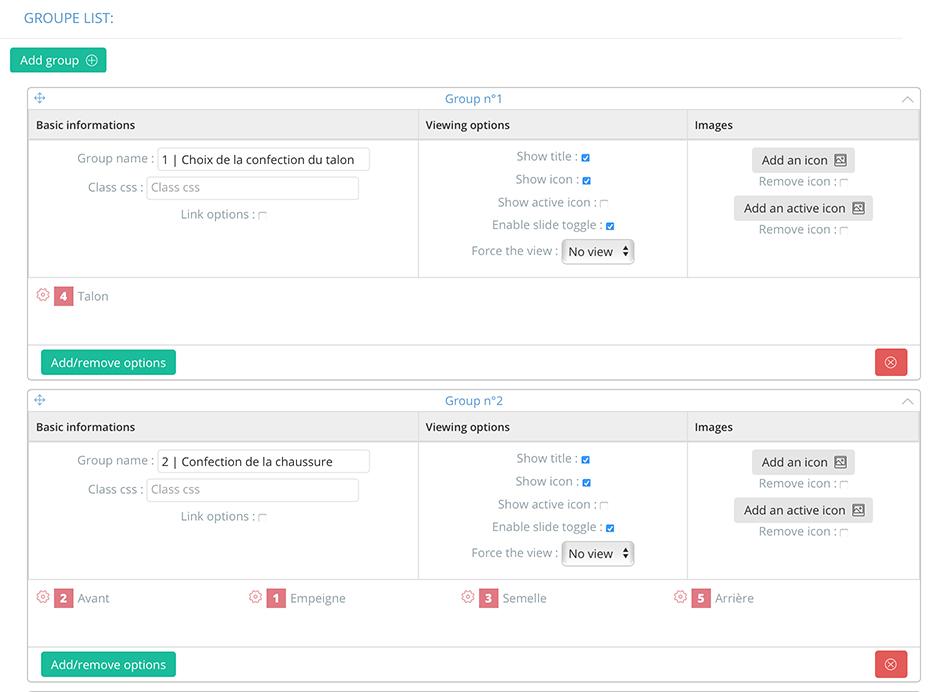
Task: Focus the Class css field in Group n°1
Action: coord(252,188)
